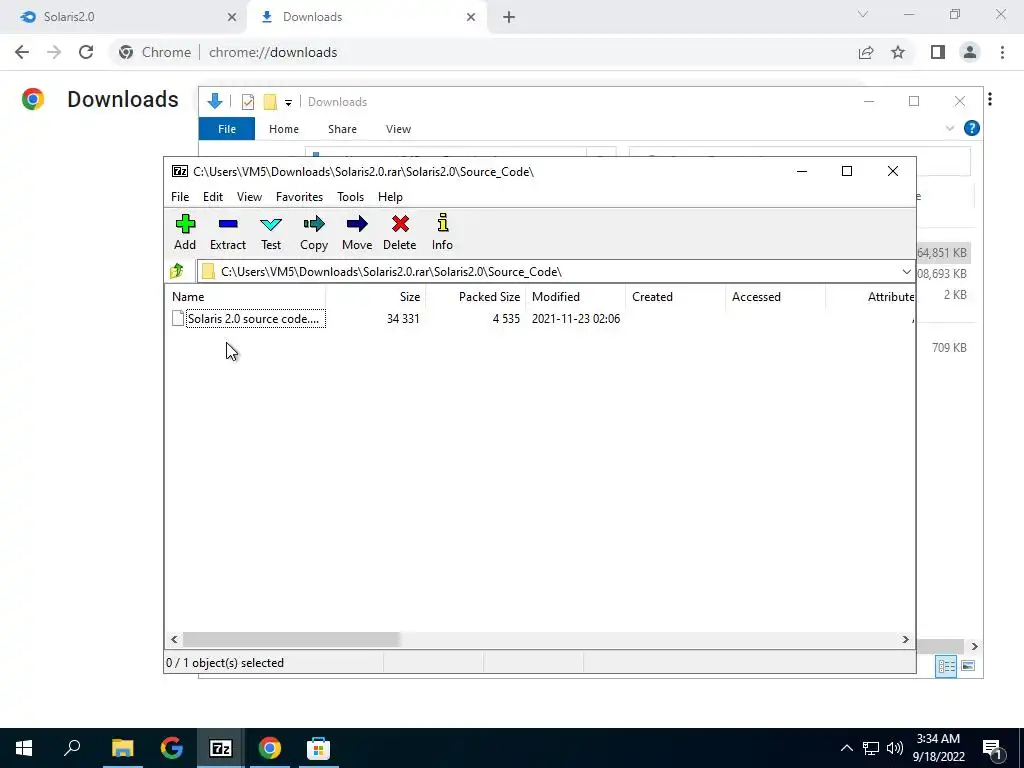Reload the Chrome page
This screenshot has width=1024, height=768.
86,52
